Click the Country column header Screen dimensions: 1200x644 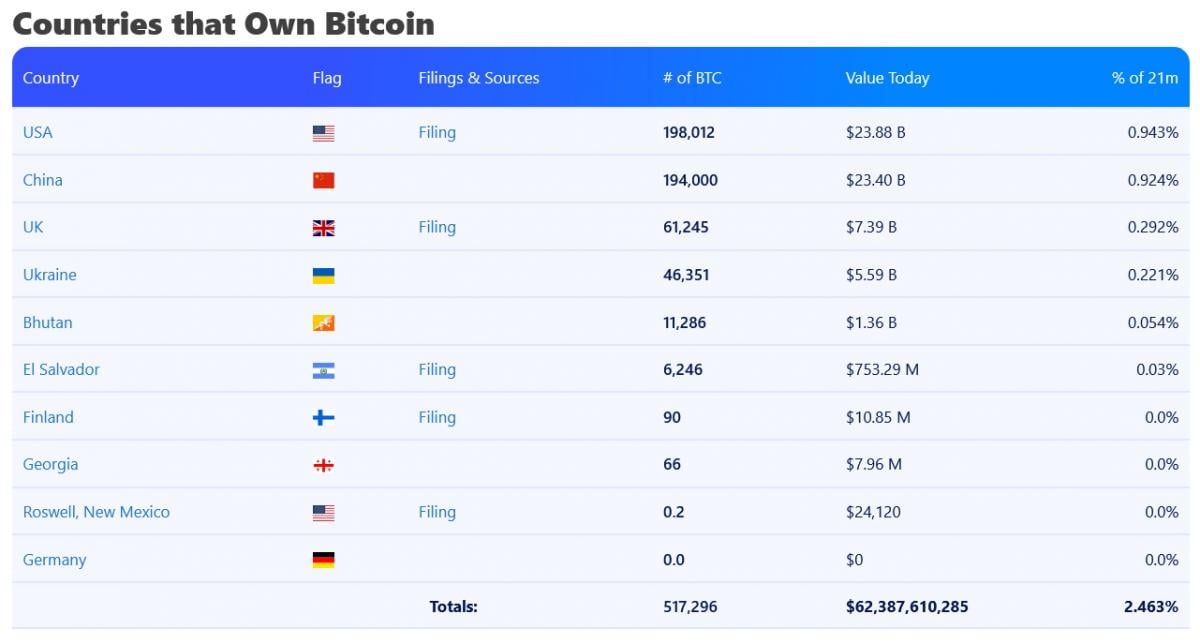51,78
